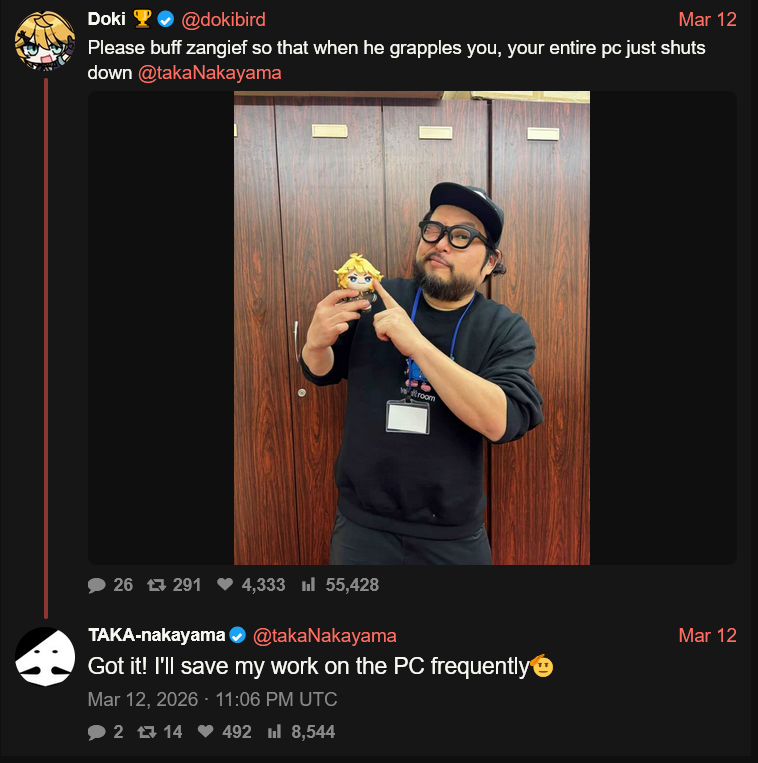Click the heart icon showing 492 likes

coord(206,731)
